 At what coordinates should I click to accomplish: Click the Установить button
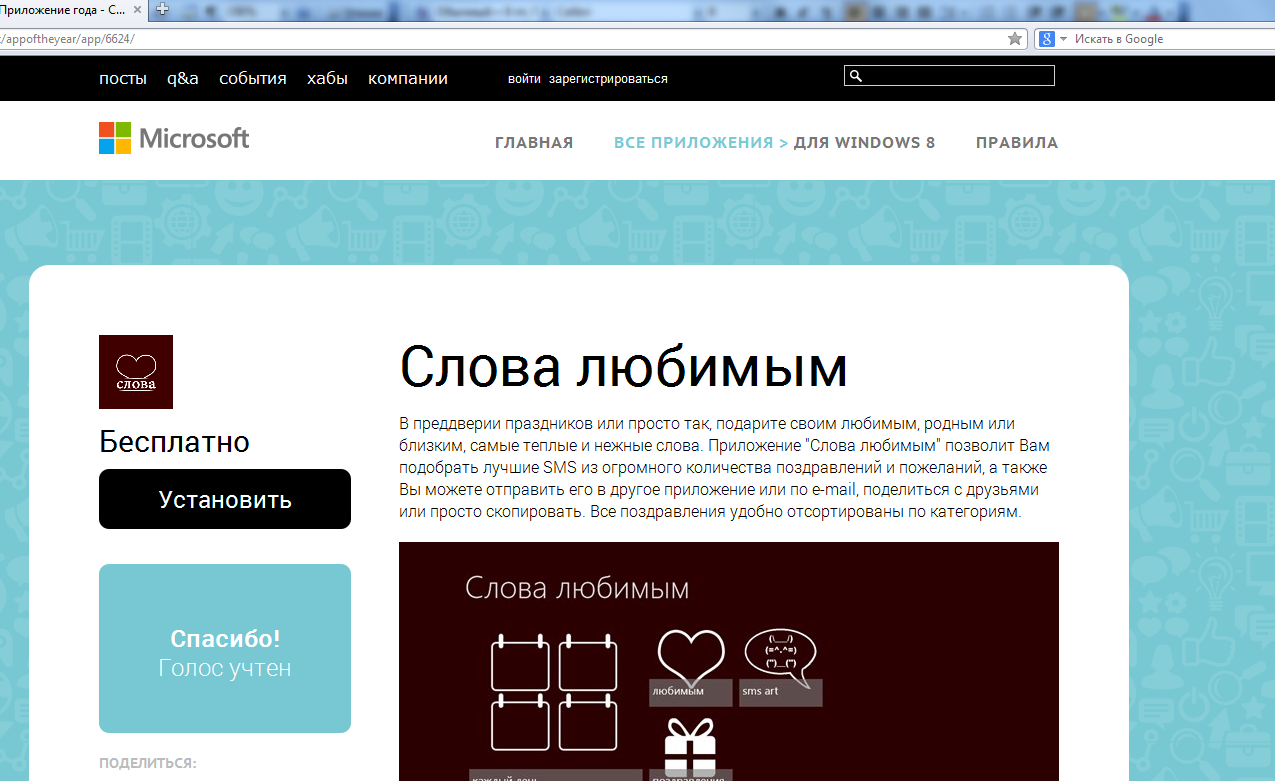point(225,499)
